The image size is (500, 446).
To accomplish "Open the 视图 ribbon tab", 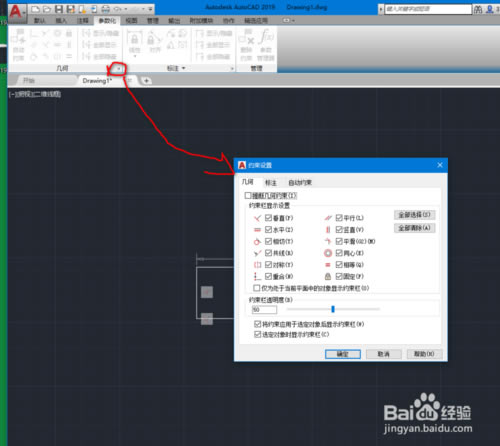I will 131,21.
